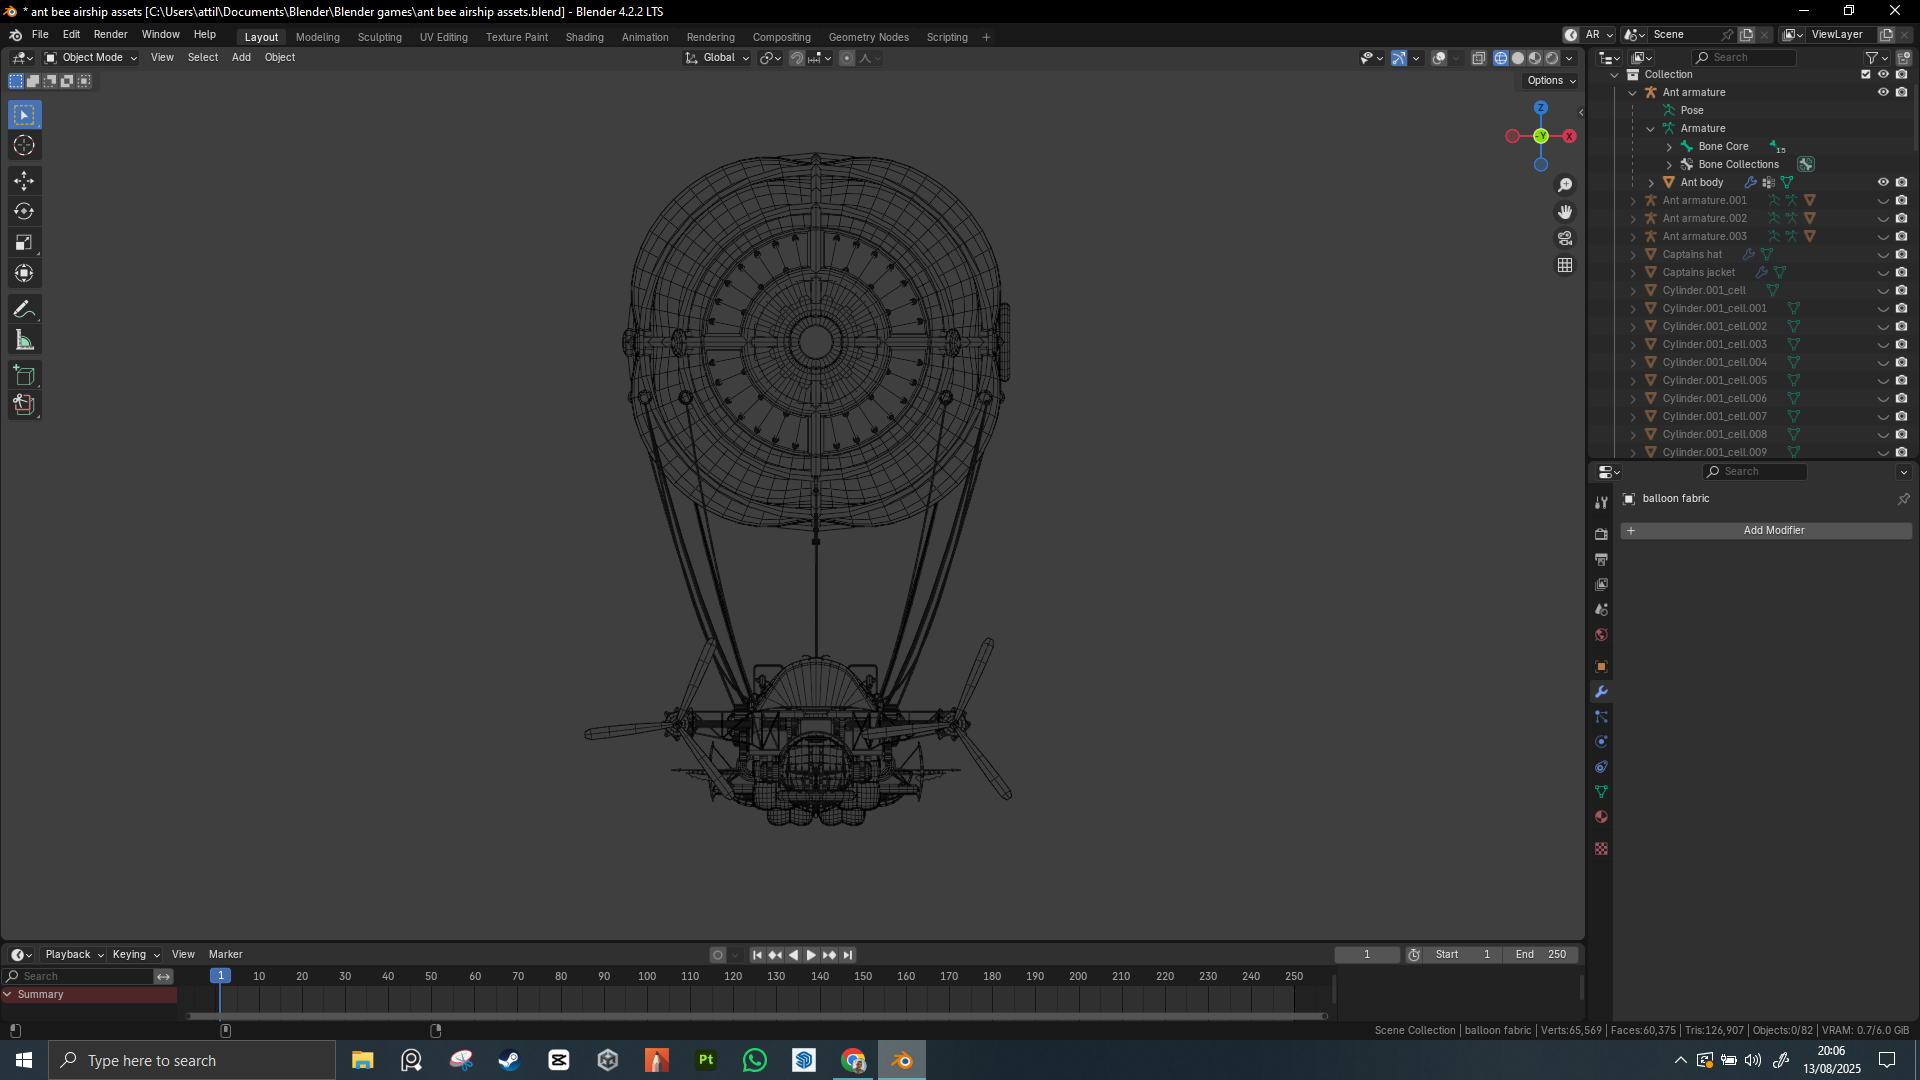Expand the Ant body tree item

tap(1651, 182)
